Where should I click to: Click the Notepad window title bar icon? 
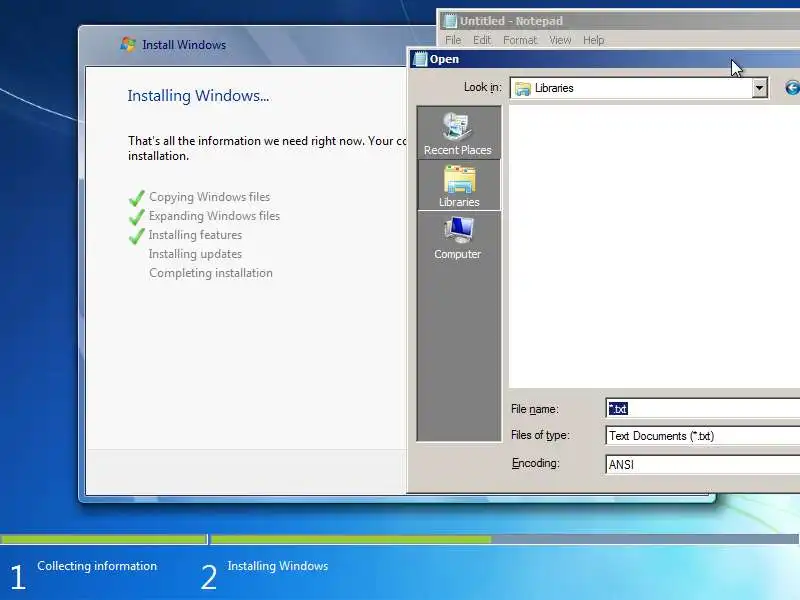pos(450,21)
